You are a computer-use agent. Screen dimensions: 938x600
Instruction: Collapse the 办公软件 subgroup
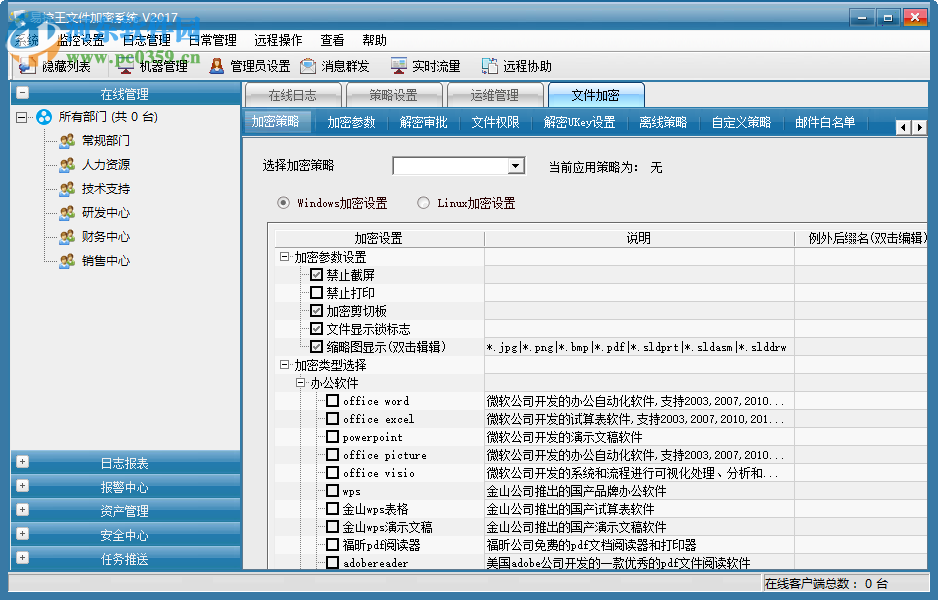(x=301, y=382)
